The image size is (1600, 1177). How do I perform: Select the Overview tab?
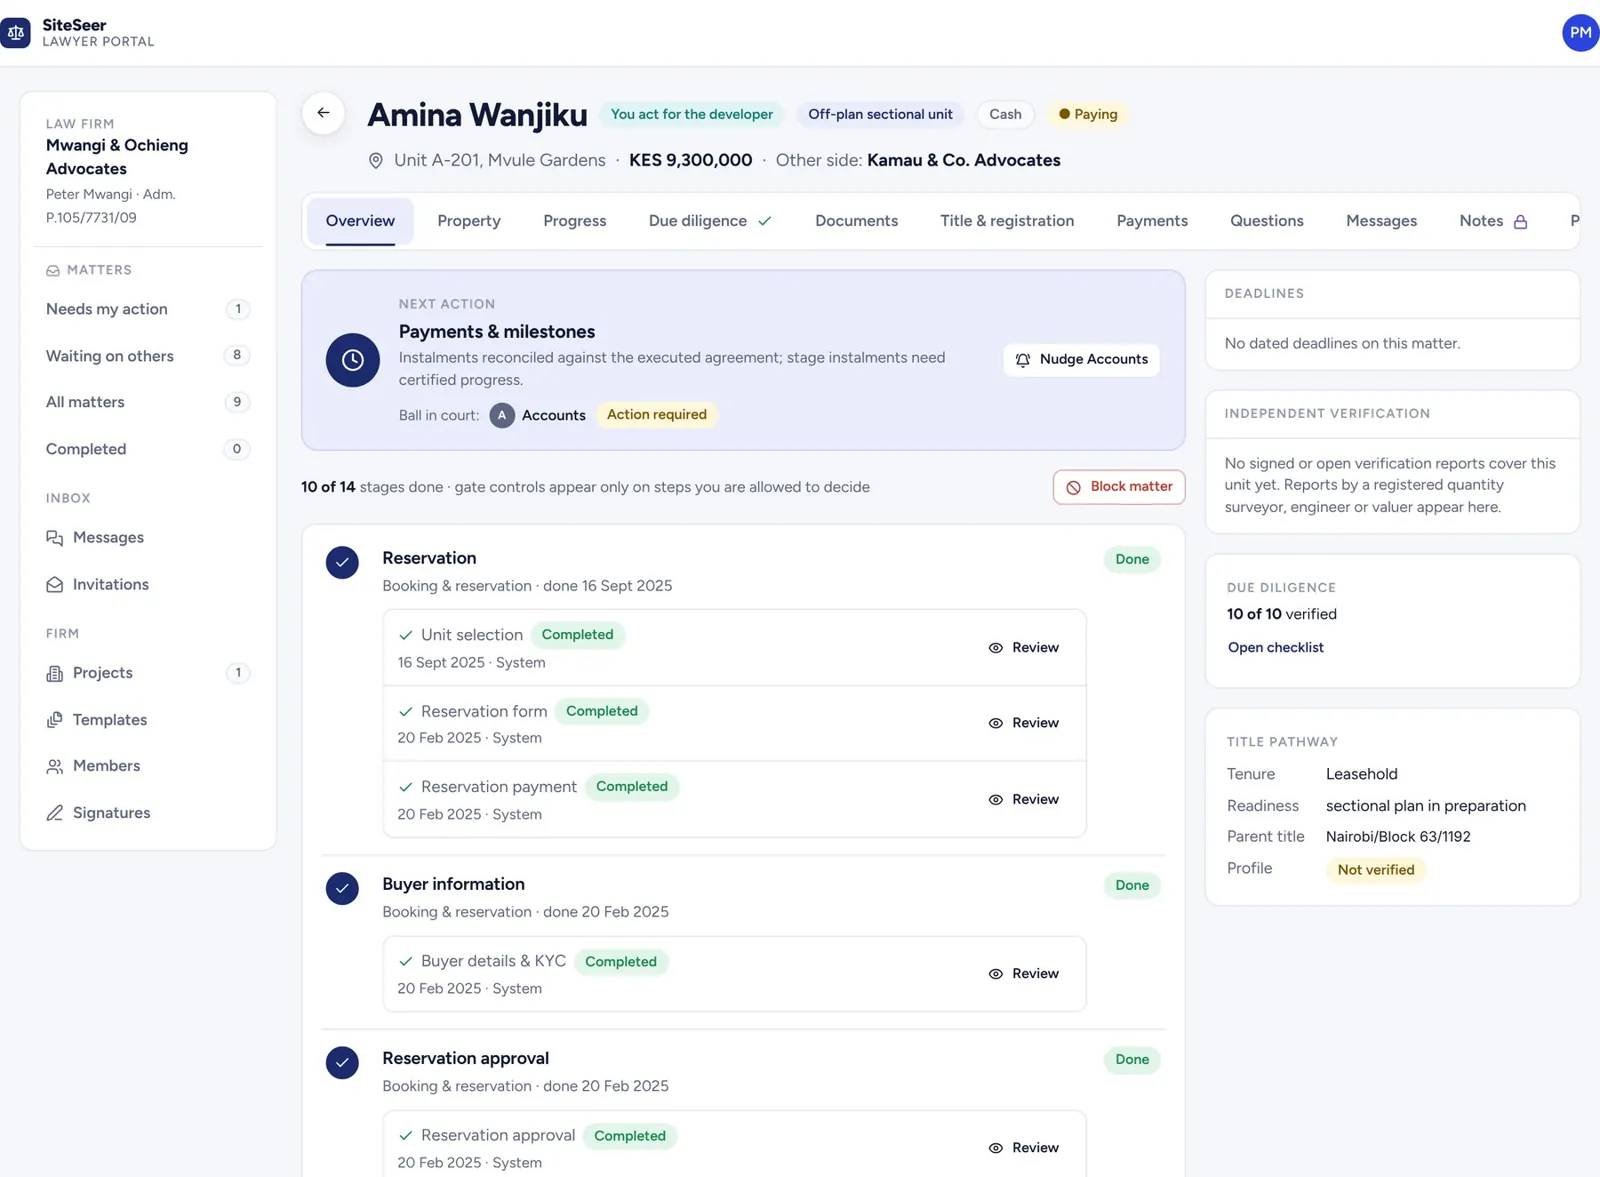[x=360, y=221]
